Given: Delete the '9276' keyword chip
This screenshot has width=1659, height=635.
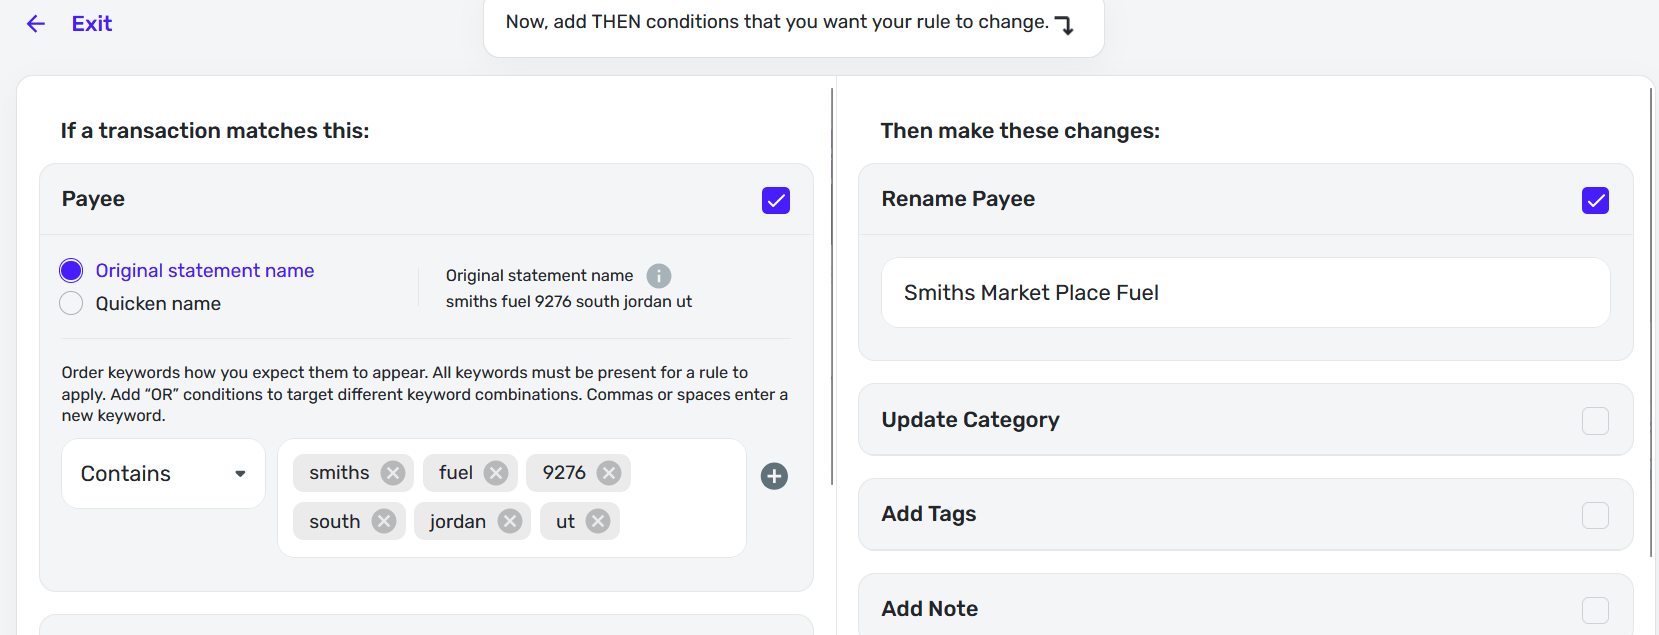Looking at the screenshot, I should (x=609, y=473).
